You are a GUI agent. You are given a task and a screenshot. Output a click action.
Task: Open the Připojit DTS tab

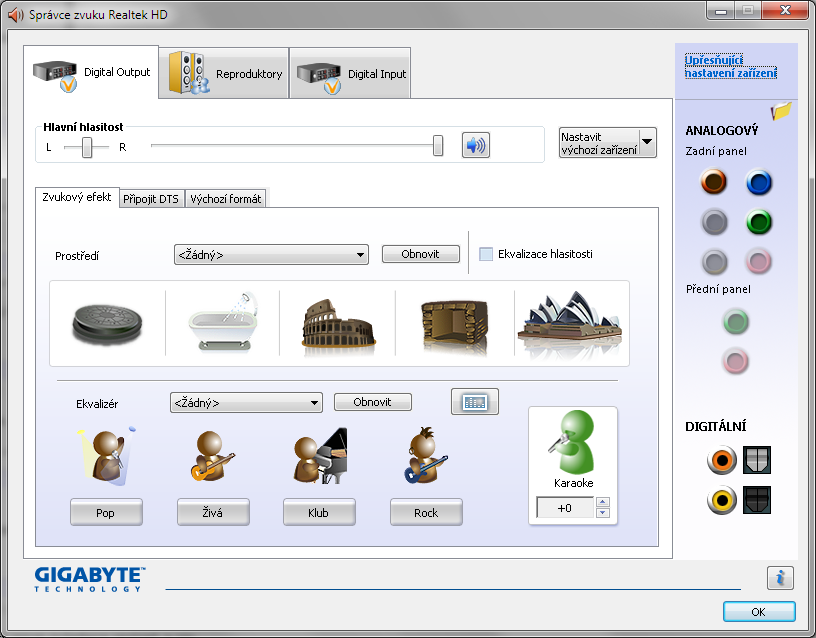click(151, 199)
